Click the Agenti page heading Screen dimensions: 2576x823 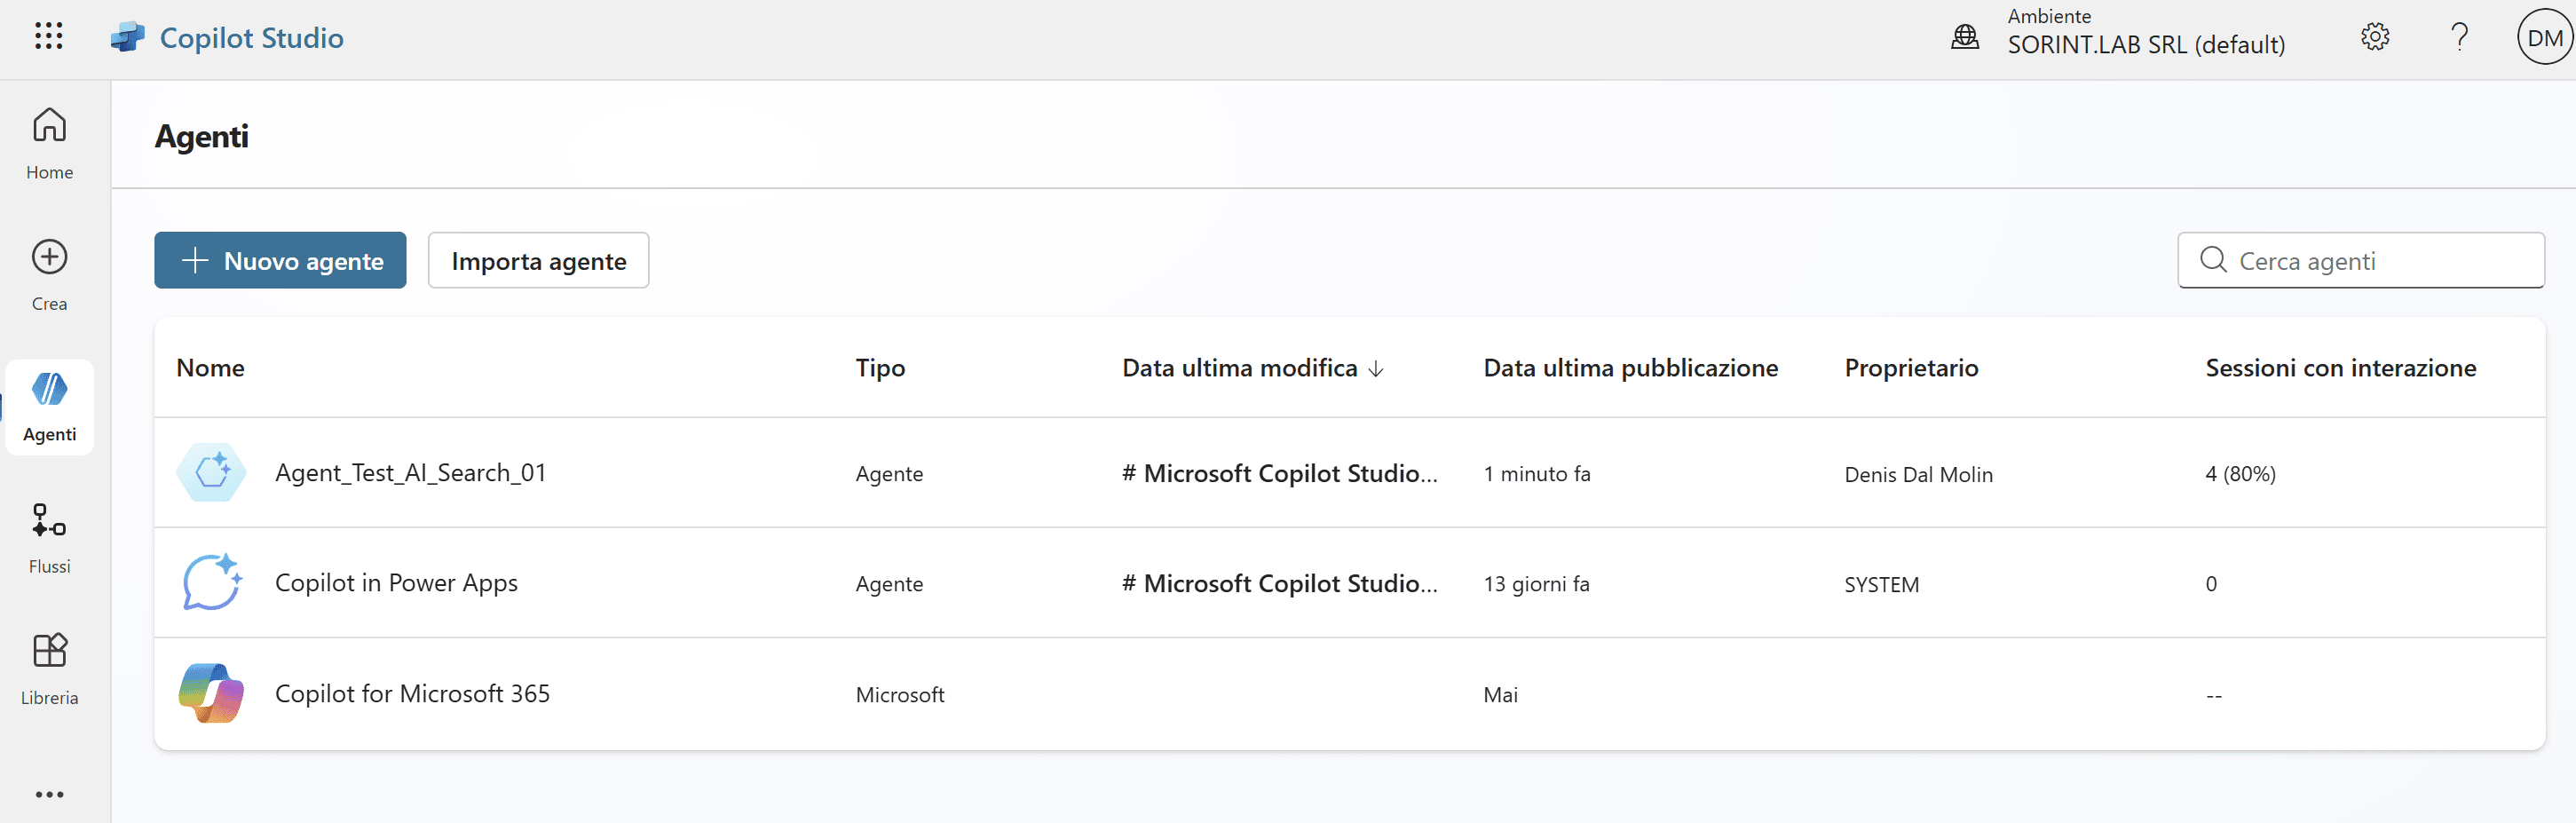point(201,135)
